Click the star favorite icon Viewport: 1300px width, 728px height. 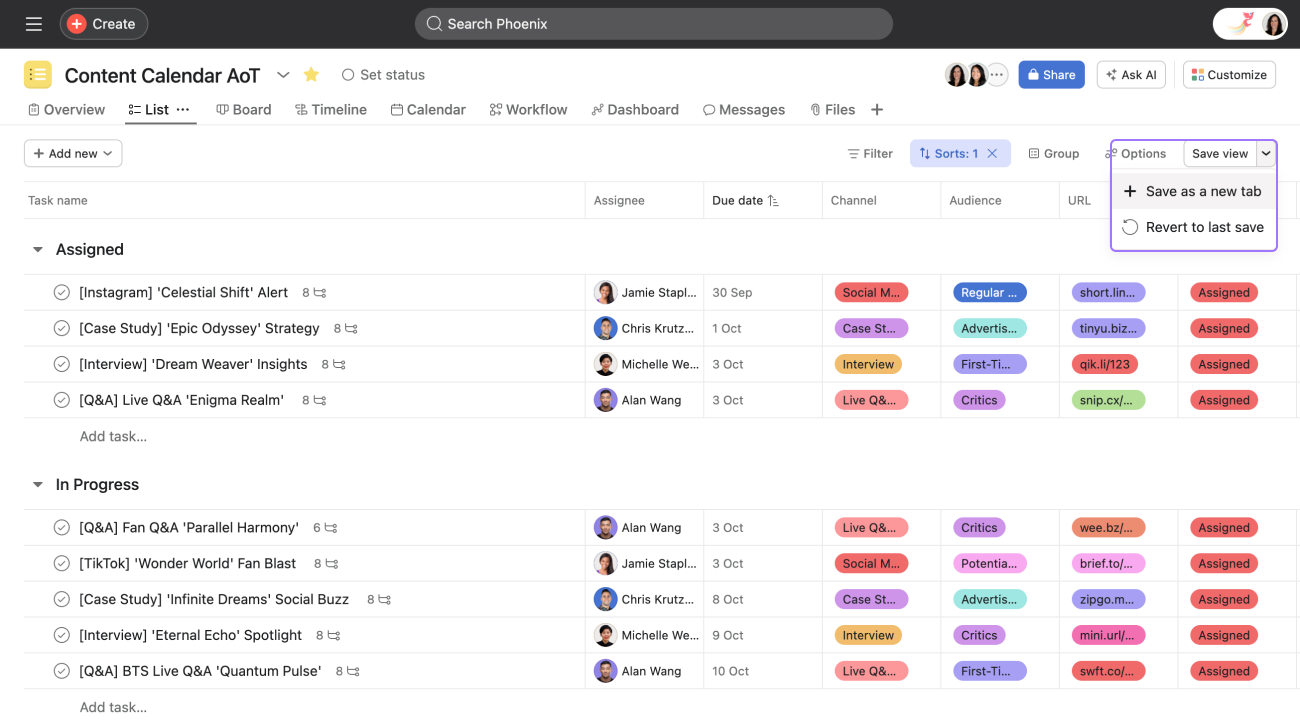click(x=311, y=75)
